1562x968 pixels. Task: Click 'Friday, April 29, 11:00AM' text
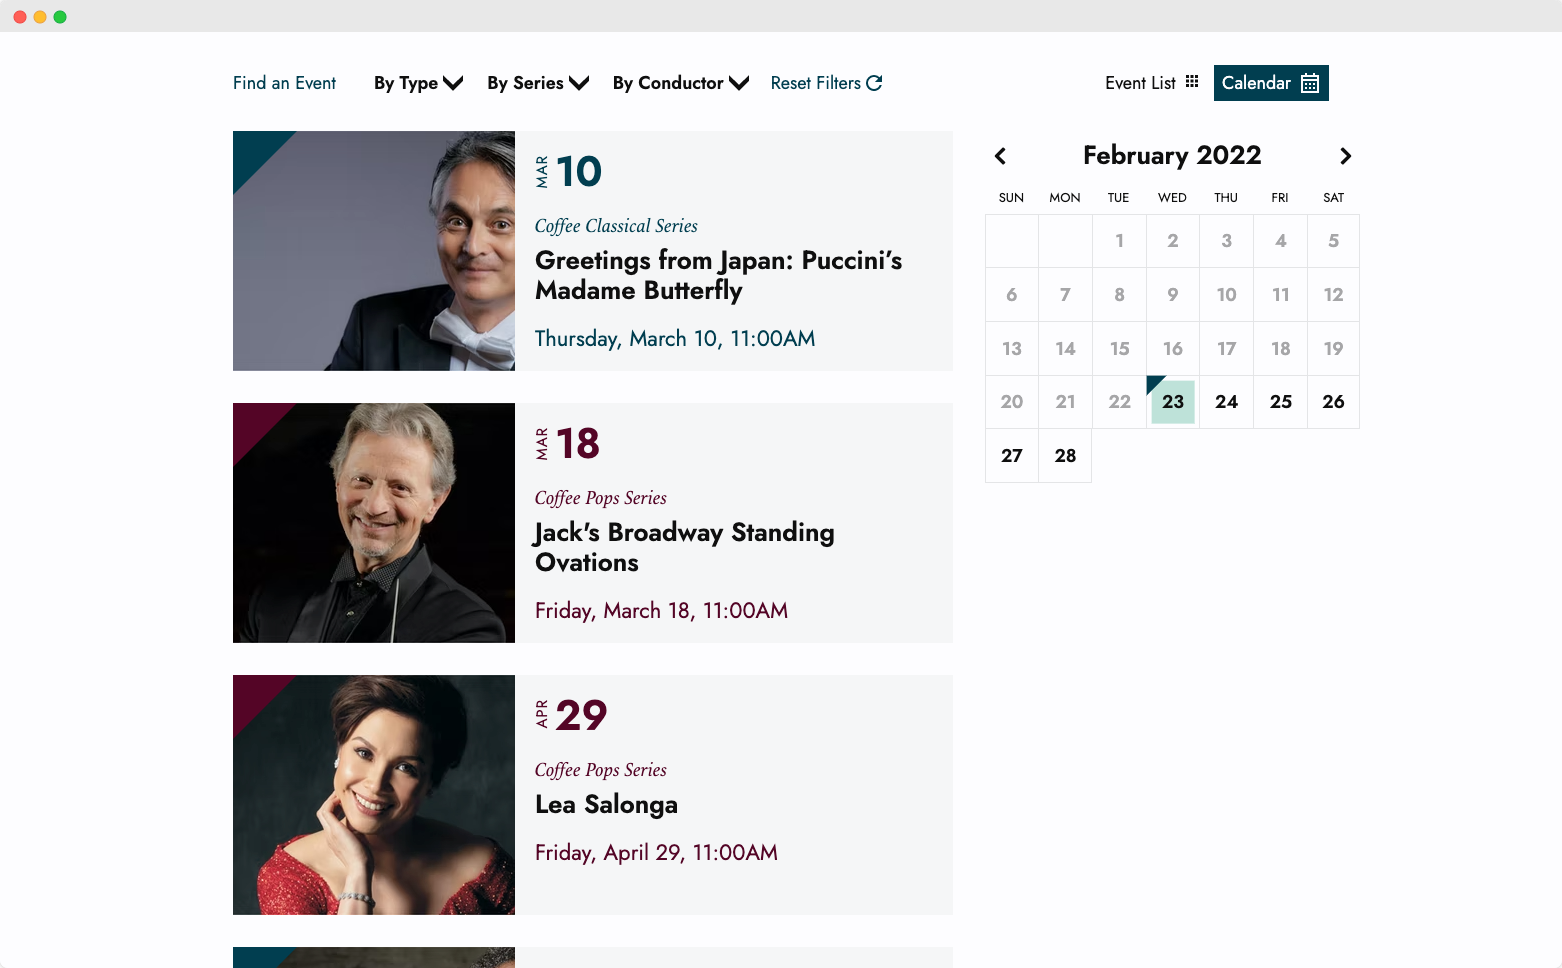(656, 853)
